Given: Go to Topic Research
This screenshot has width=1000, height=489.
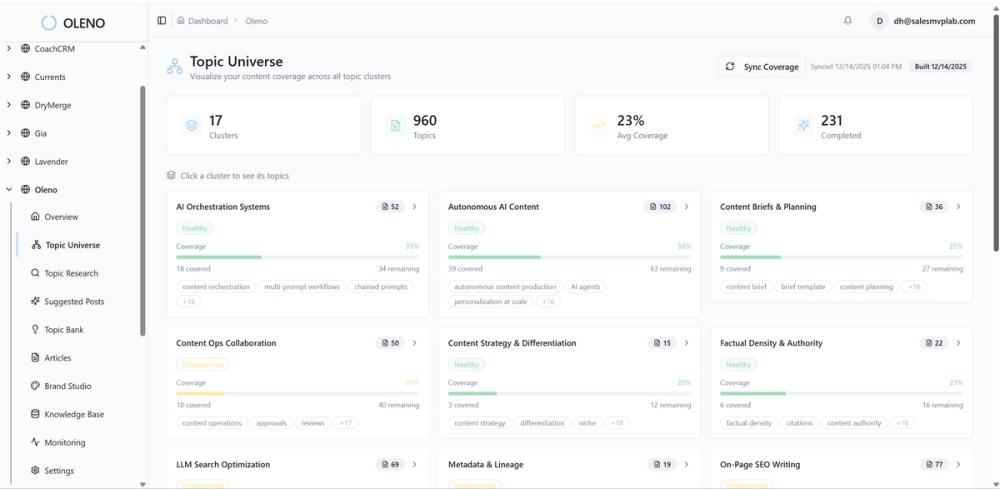Looking at the screenshot, I should click(x=71, y=273).
